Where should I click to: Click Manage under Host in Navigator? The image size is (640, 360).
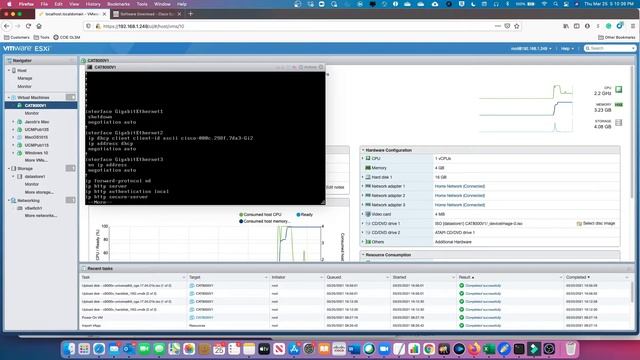(x=24, y=78)
